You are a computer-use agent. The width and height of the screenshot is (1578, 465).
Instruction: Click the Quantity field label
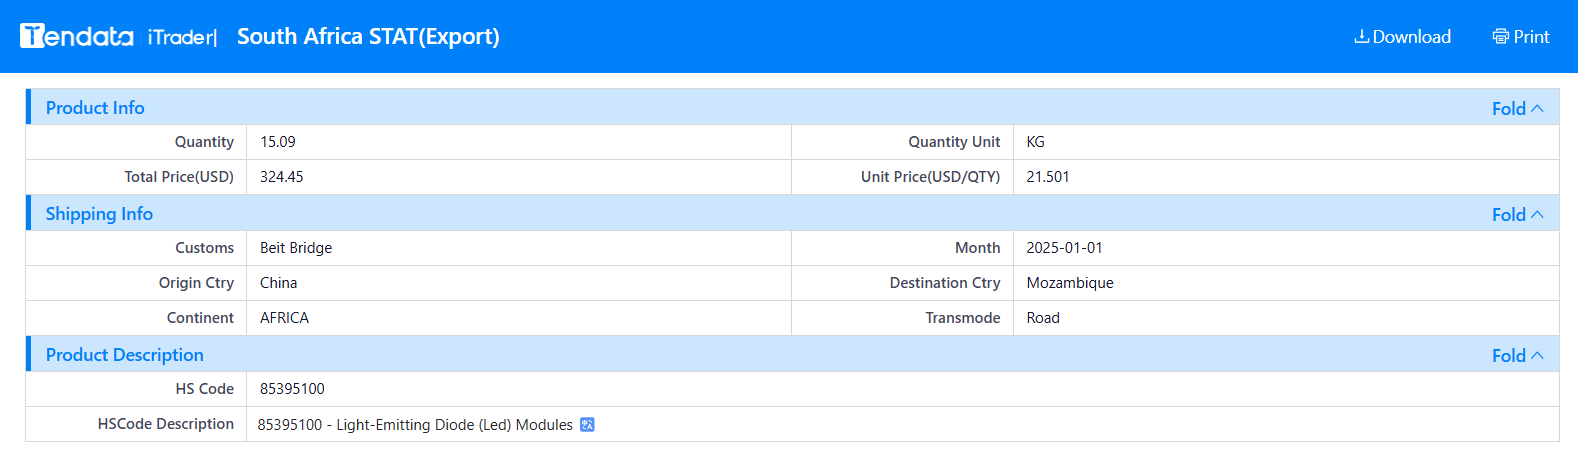[204, 142]
